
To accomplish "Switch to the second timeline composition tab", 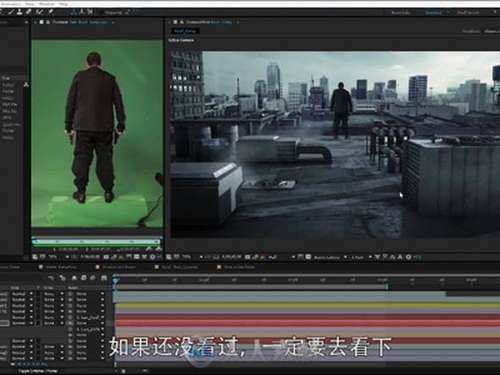I will point(116,267).
